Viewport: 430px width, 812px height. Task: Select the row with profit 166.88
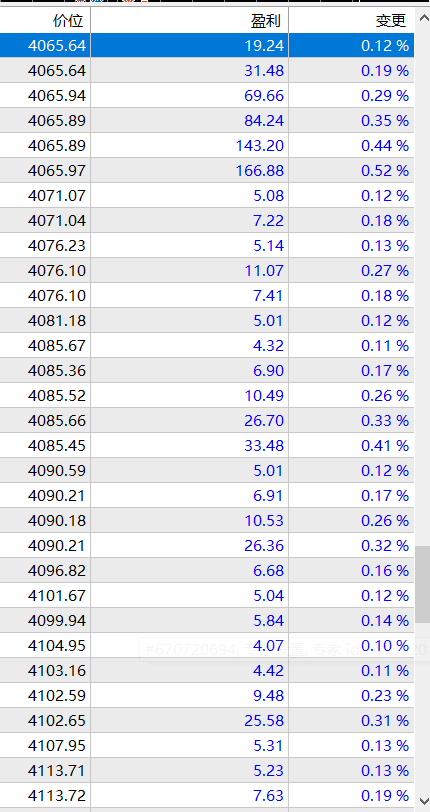pos(207,170)
